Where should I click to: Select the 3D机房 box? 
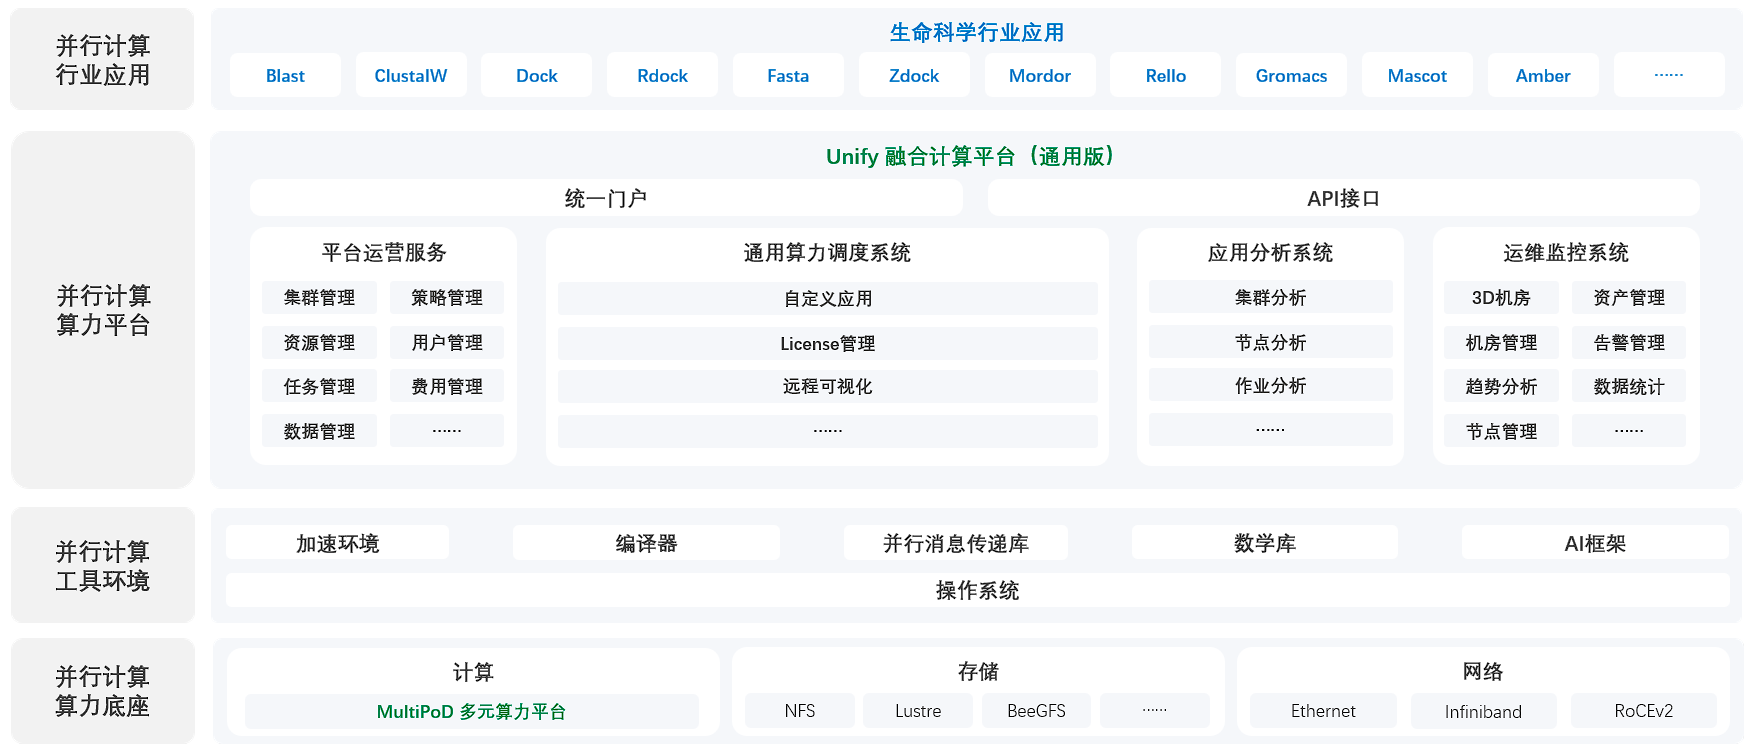1501,297
